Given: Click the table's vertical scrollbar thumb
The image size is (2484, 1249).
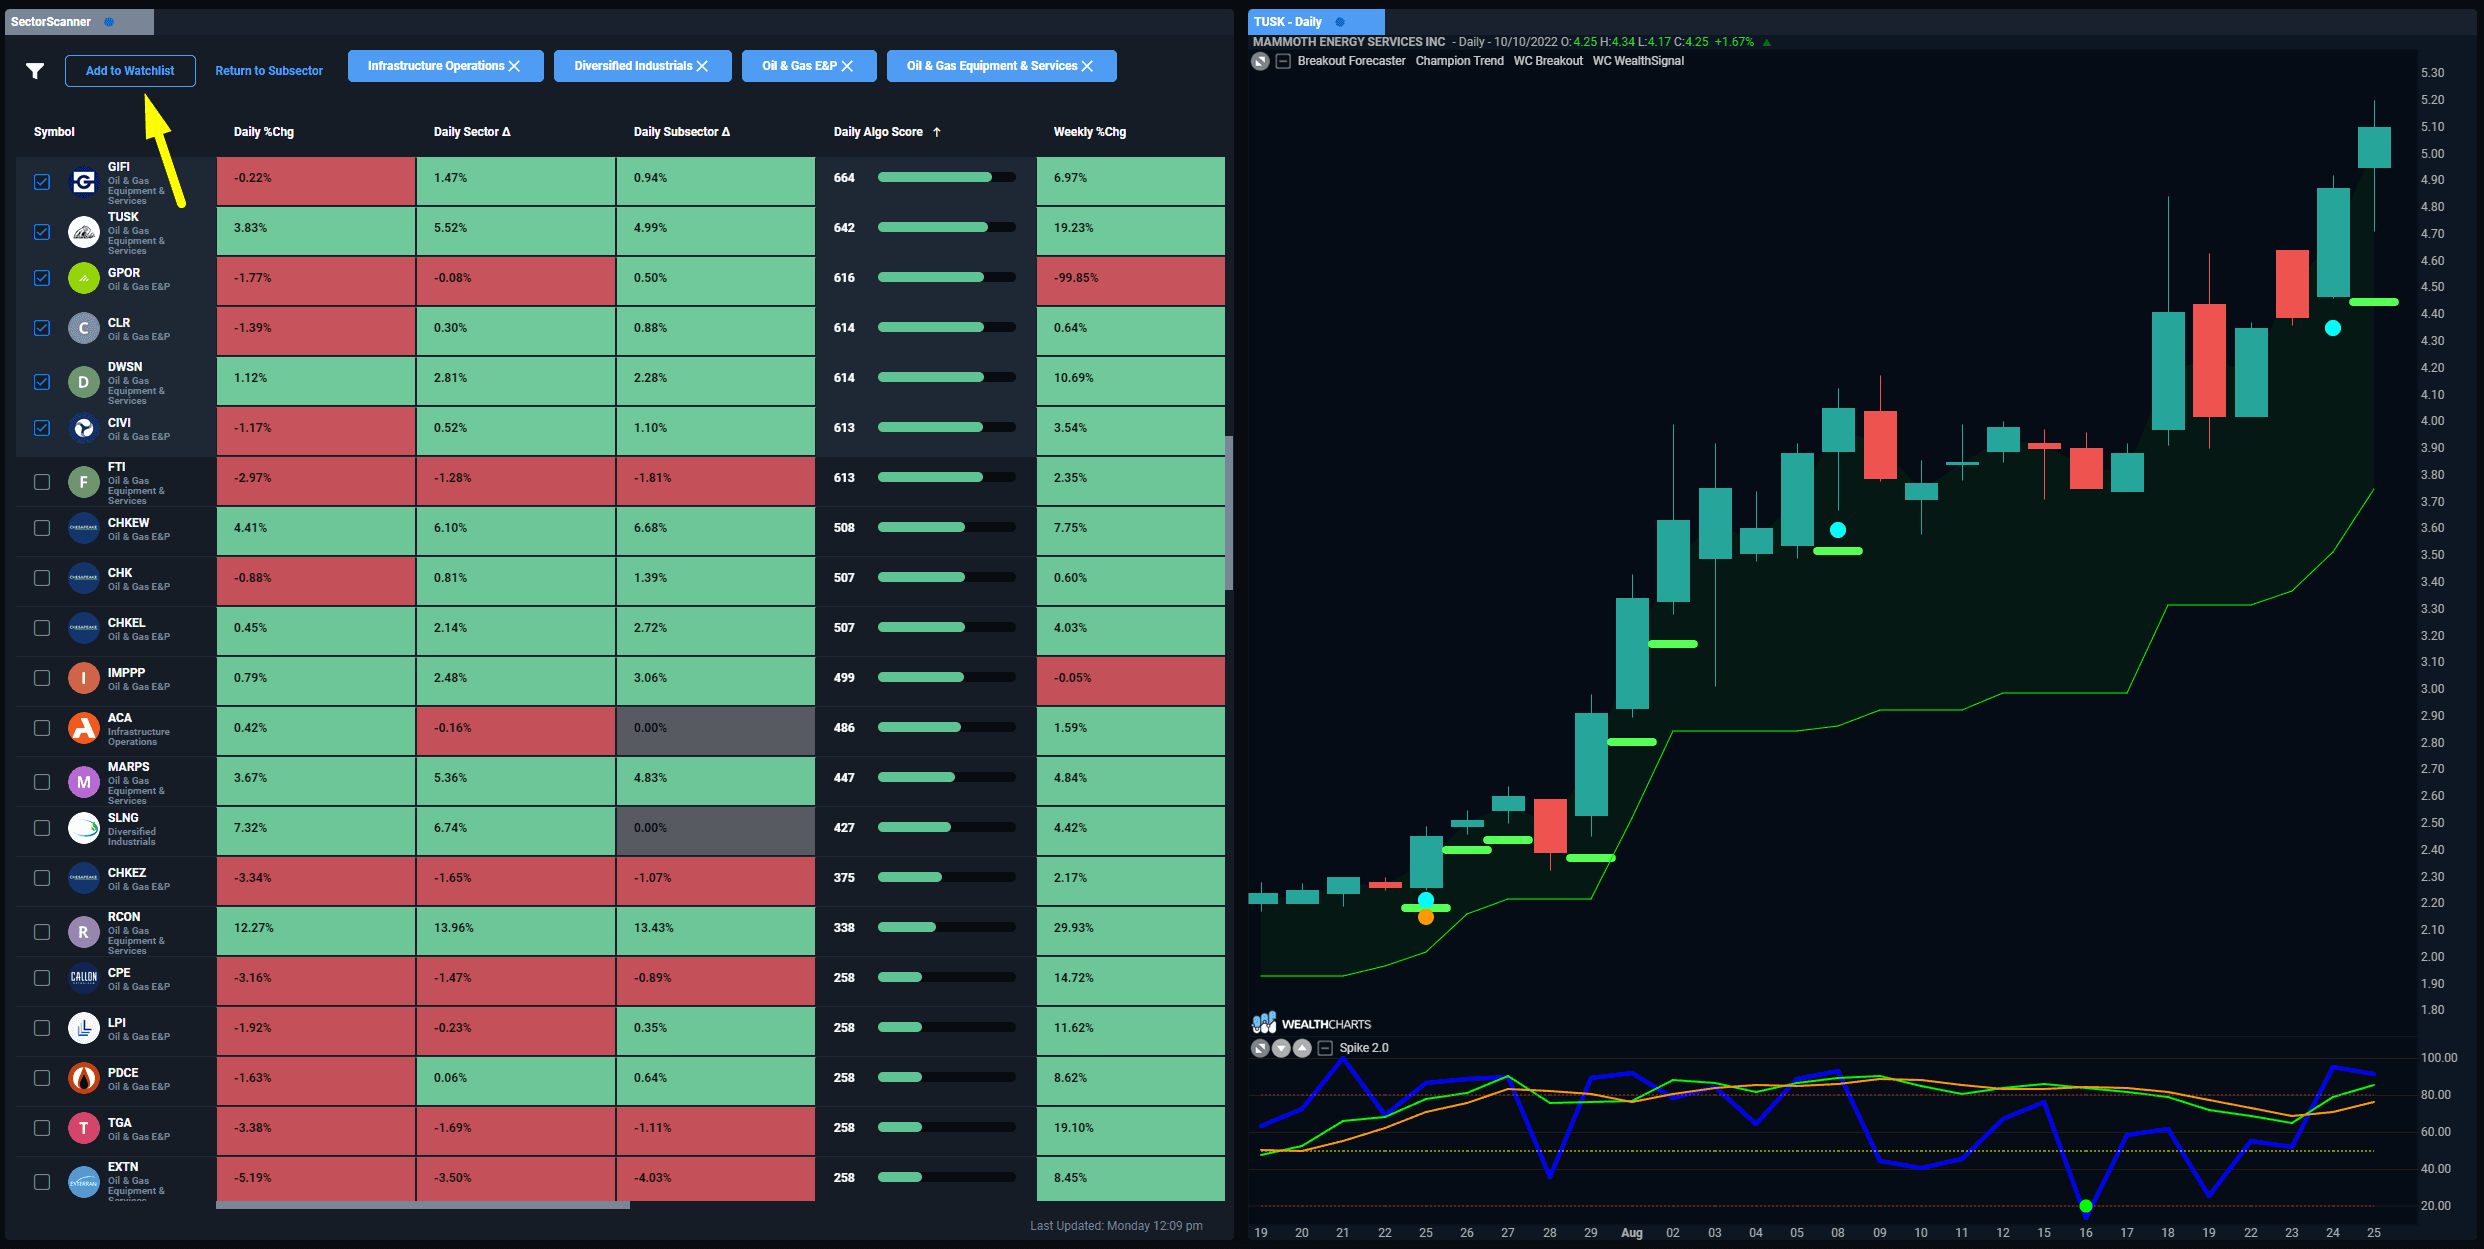Looking at the screenshot, I should click(x=1229, y=512).
